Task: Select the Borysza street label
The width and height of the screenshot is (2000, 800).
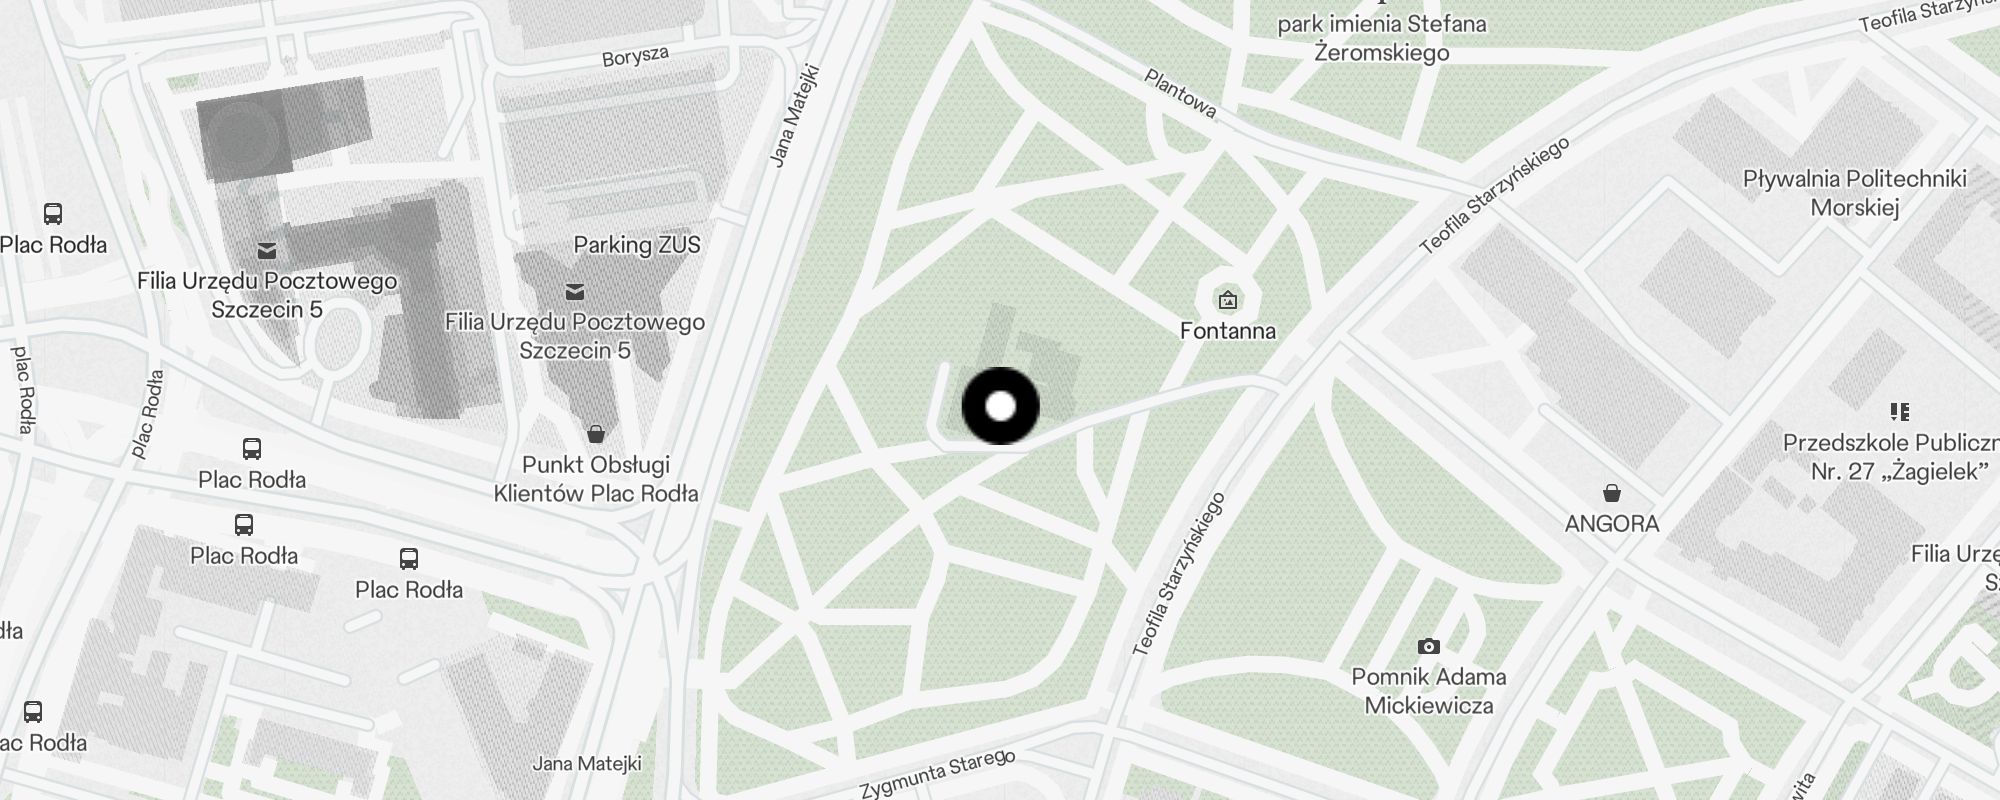Action: (635, 56)
